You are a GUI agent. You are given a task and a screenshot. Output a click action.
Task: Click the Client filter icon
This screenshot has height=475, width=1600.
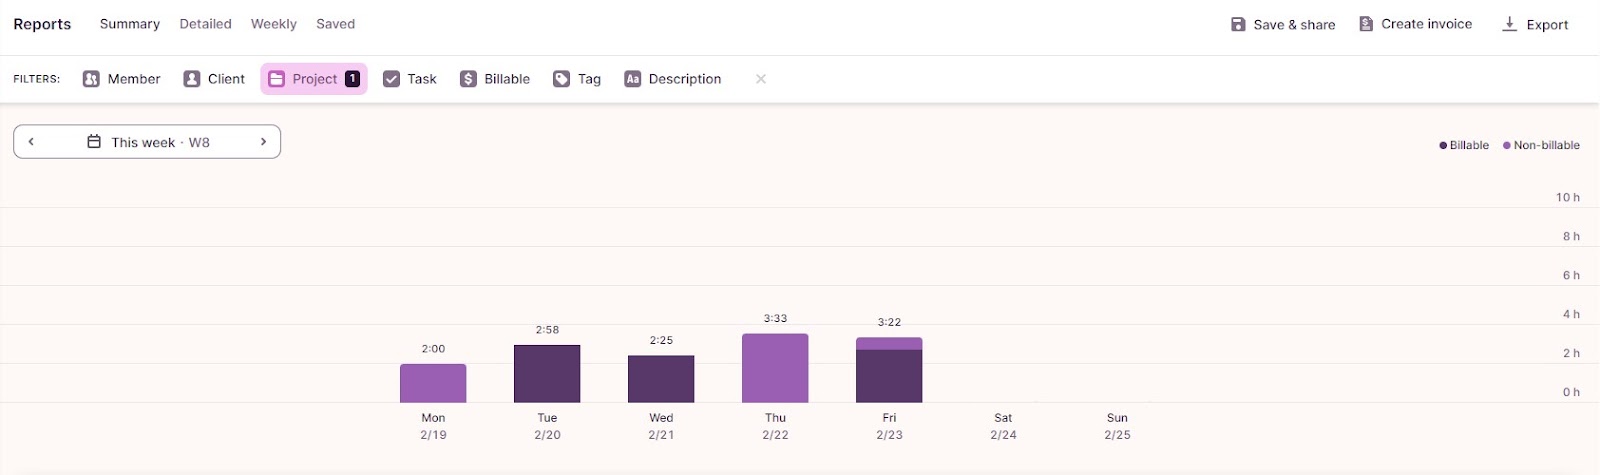pos(192,79)
